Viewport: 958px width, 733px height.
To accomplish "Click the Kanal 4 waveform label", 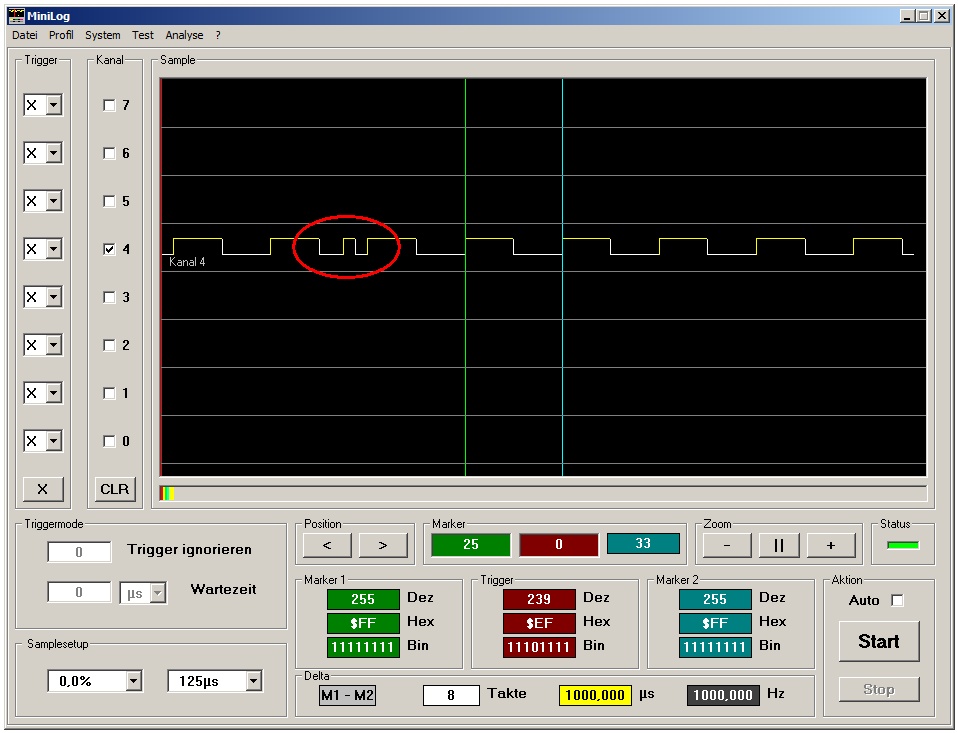I will tap(187, 262).
